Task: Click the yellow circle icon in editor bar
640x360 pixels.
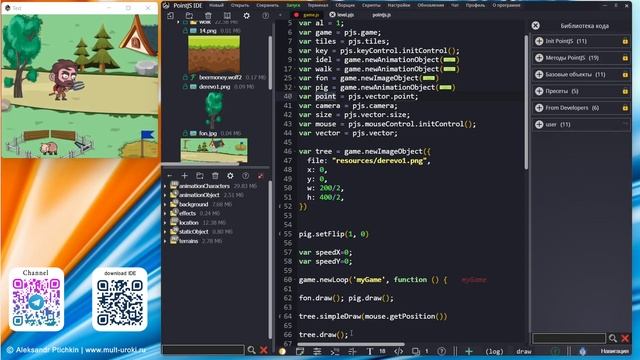Action: [x=282, y=351]
